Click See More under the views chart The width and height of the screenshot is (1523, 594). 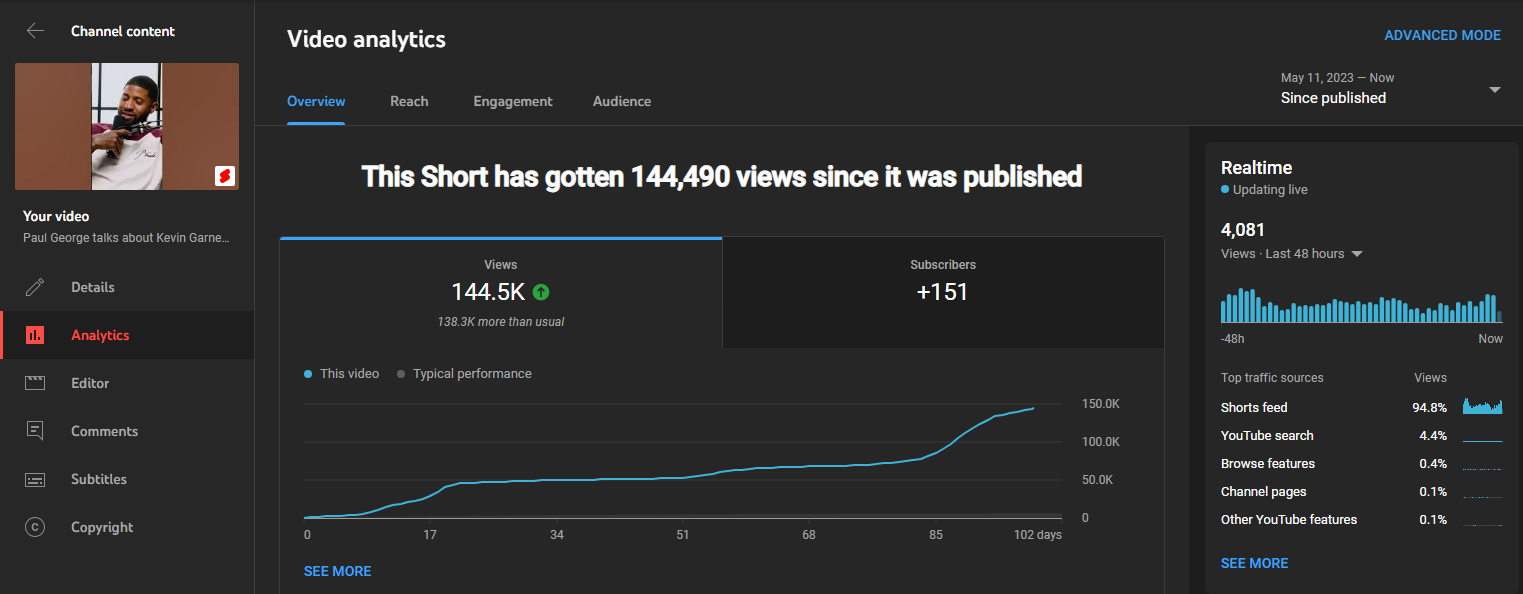click(x=337, y=571)
